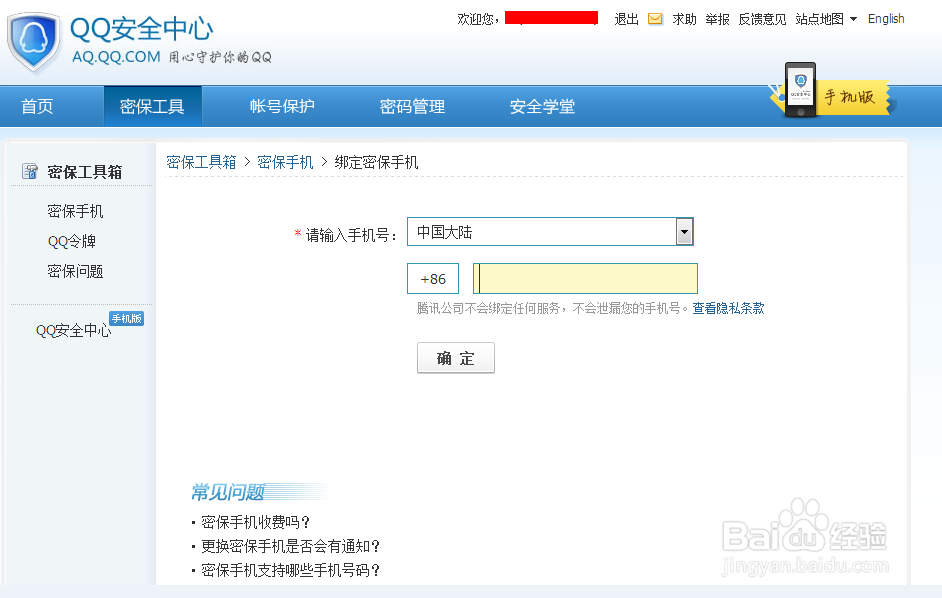942x598 pixels.
Task: Open the 帐号保护 navigation tab
Action: tap(282, 106)
